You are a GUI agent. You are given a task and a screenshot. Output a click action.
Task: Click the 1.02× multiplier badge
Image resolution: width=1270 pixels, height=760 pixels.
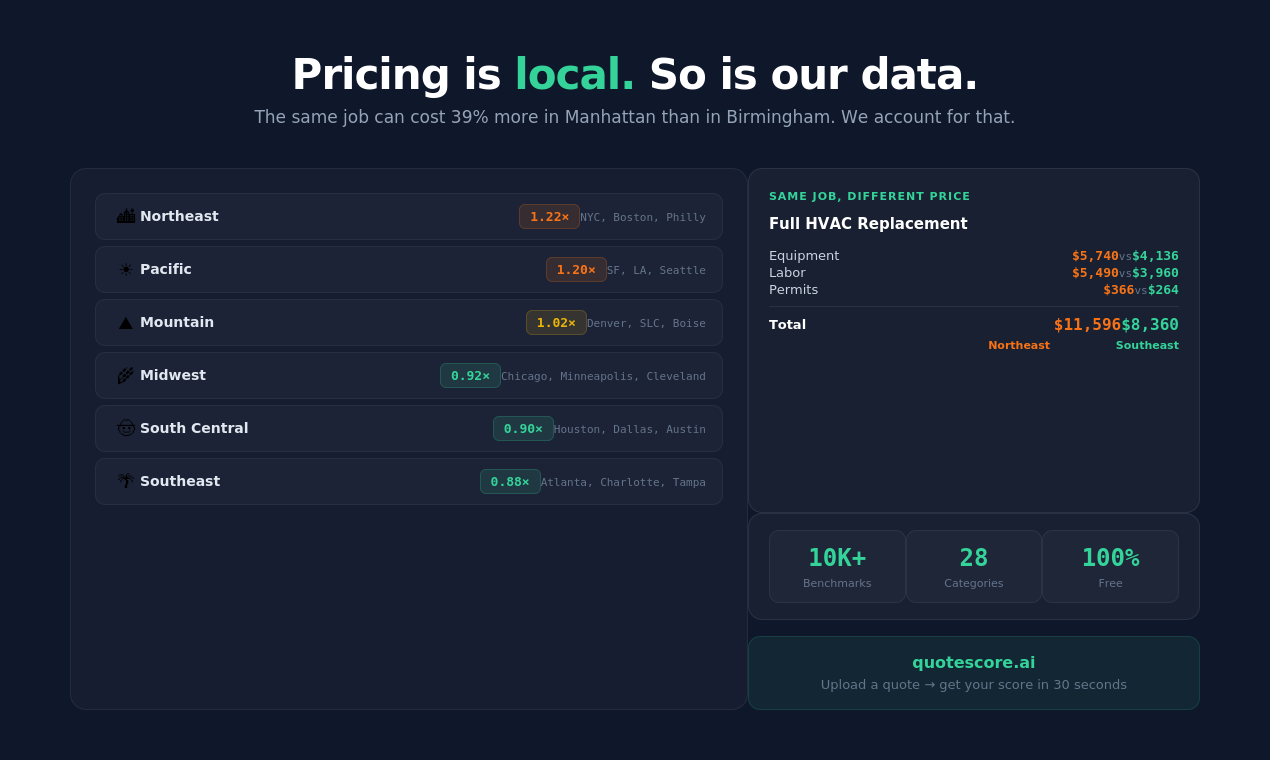click(556, 323)
